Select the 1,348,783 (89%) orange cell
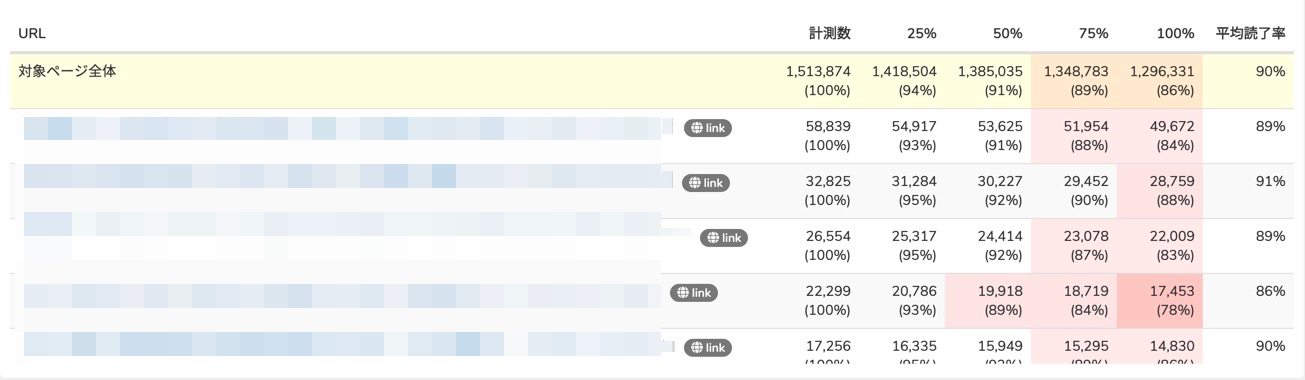The width and height of the screenshot is (1305, 380). (1074, 81)
